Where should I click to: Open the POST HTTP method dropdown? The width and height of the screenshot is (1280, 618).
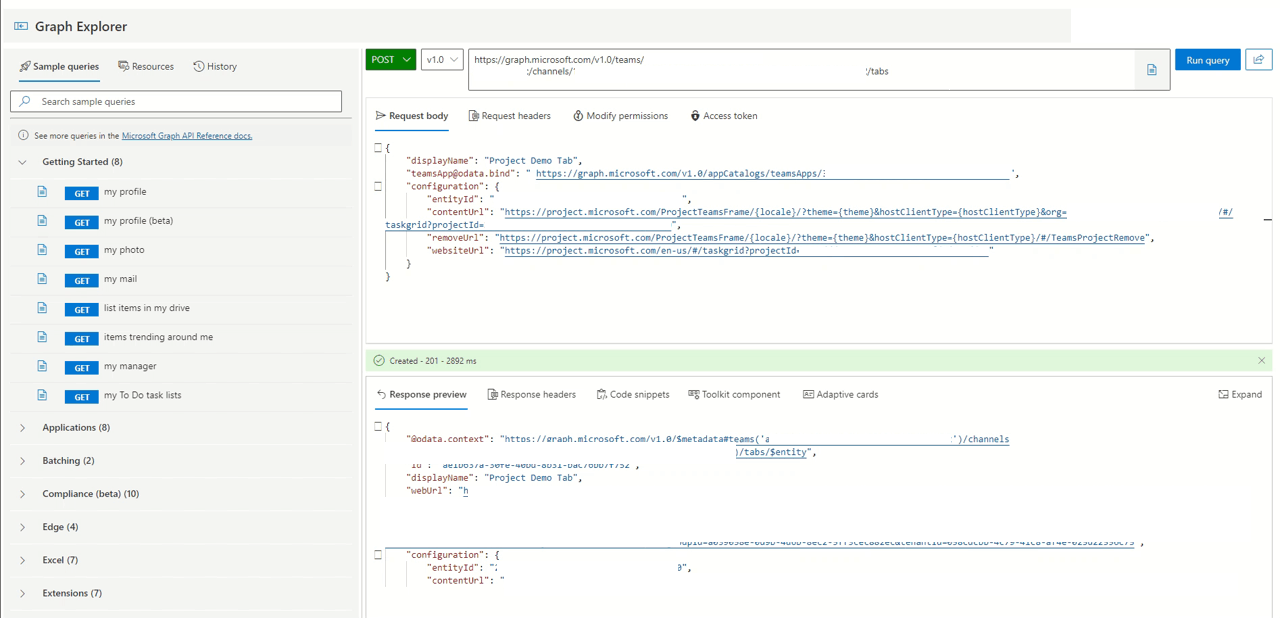[391, 60]
